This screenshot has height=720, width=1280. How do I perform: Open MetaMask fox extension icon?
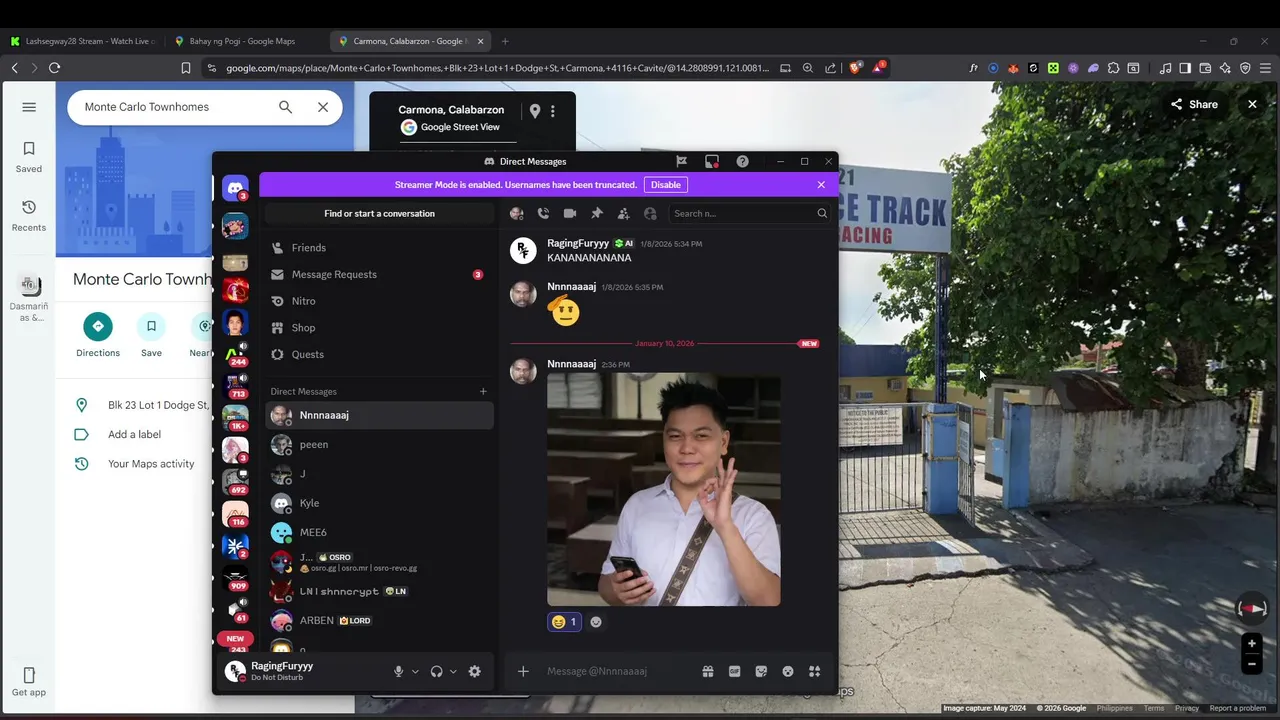coord(1013,68)
